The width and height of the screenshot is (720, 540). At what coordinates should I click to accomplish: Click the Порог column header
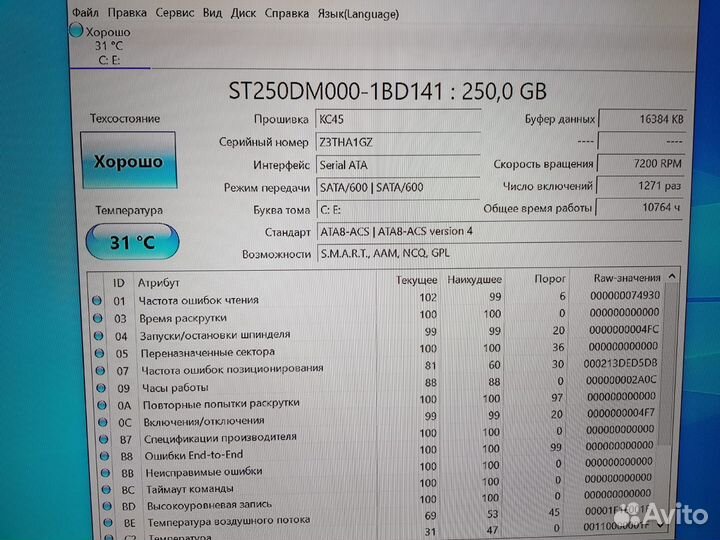(x=550, y=279)
